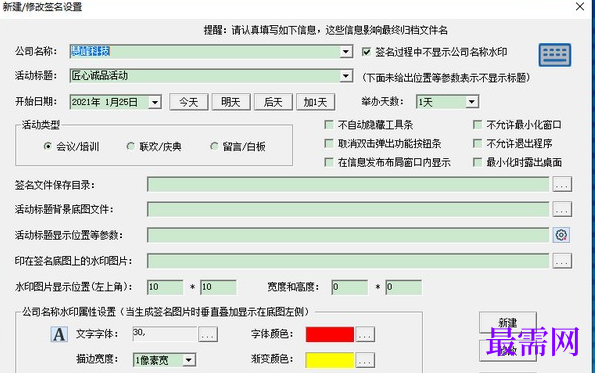Viewport: 598px width, 373px height.
Task: Browse for 活动标题背景底图文件
Action: (x=562, y=209)
